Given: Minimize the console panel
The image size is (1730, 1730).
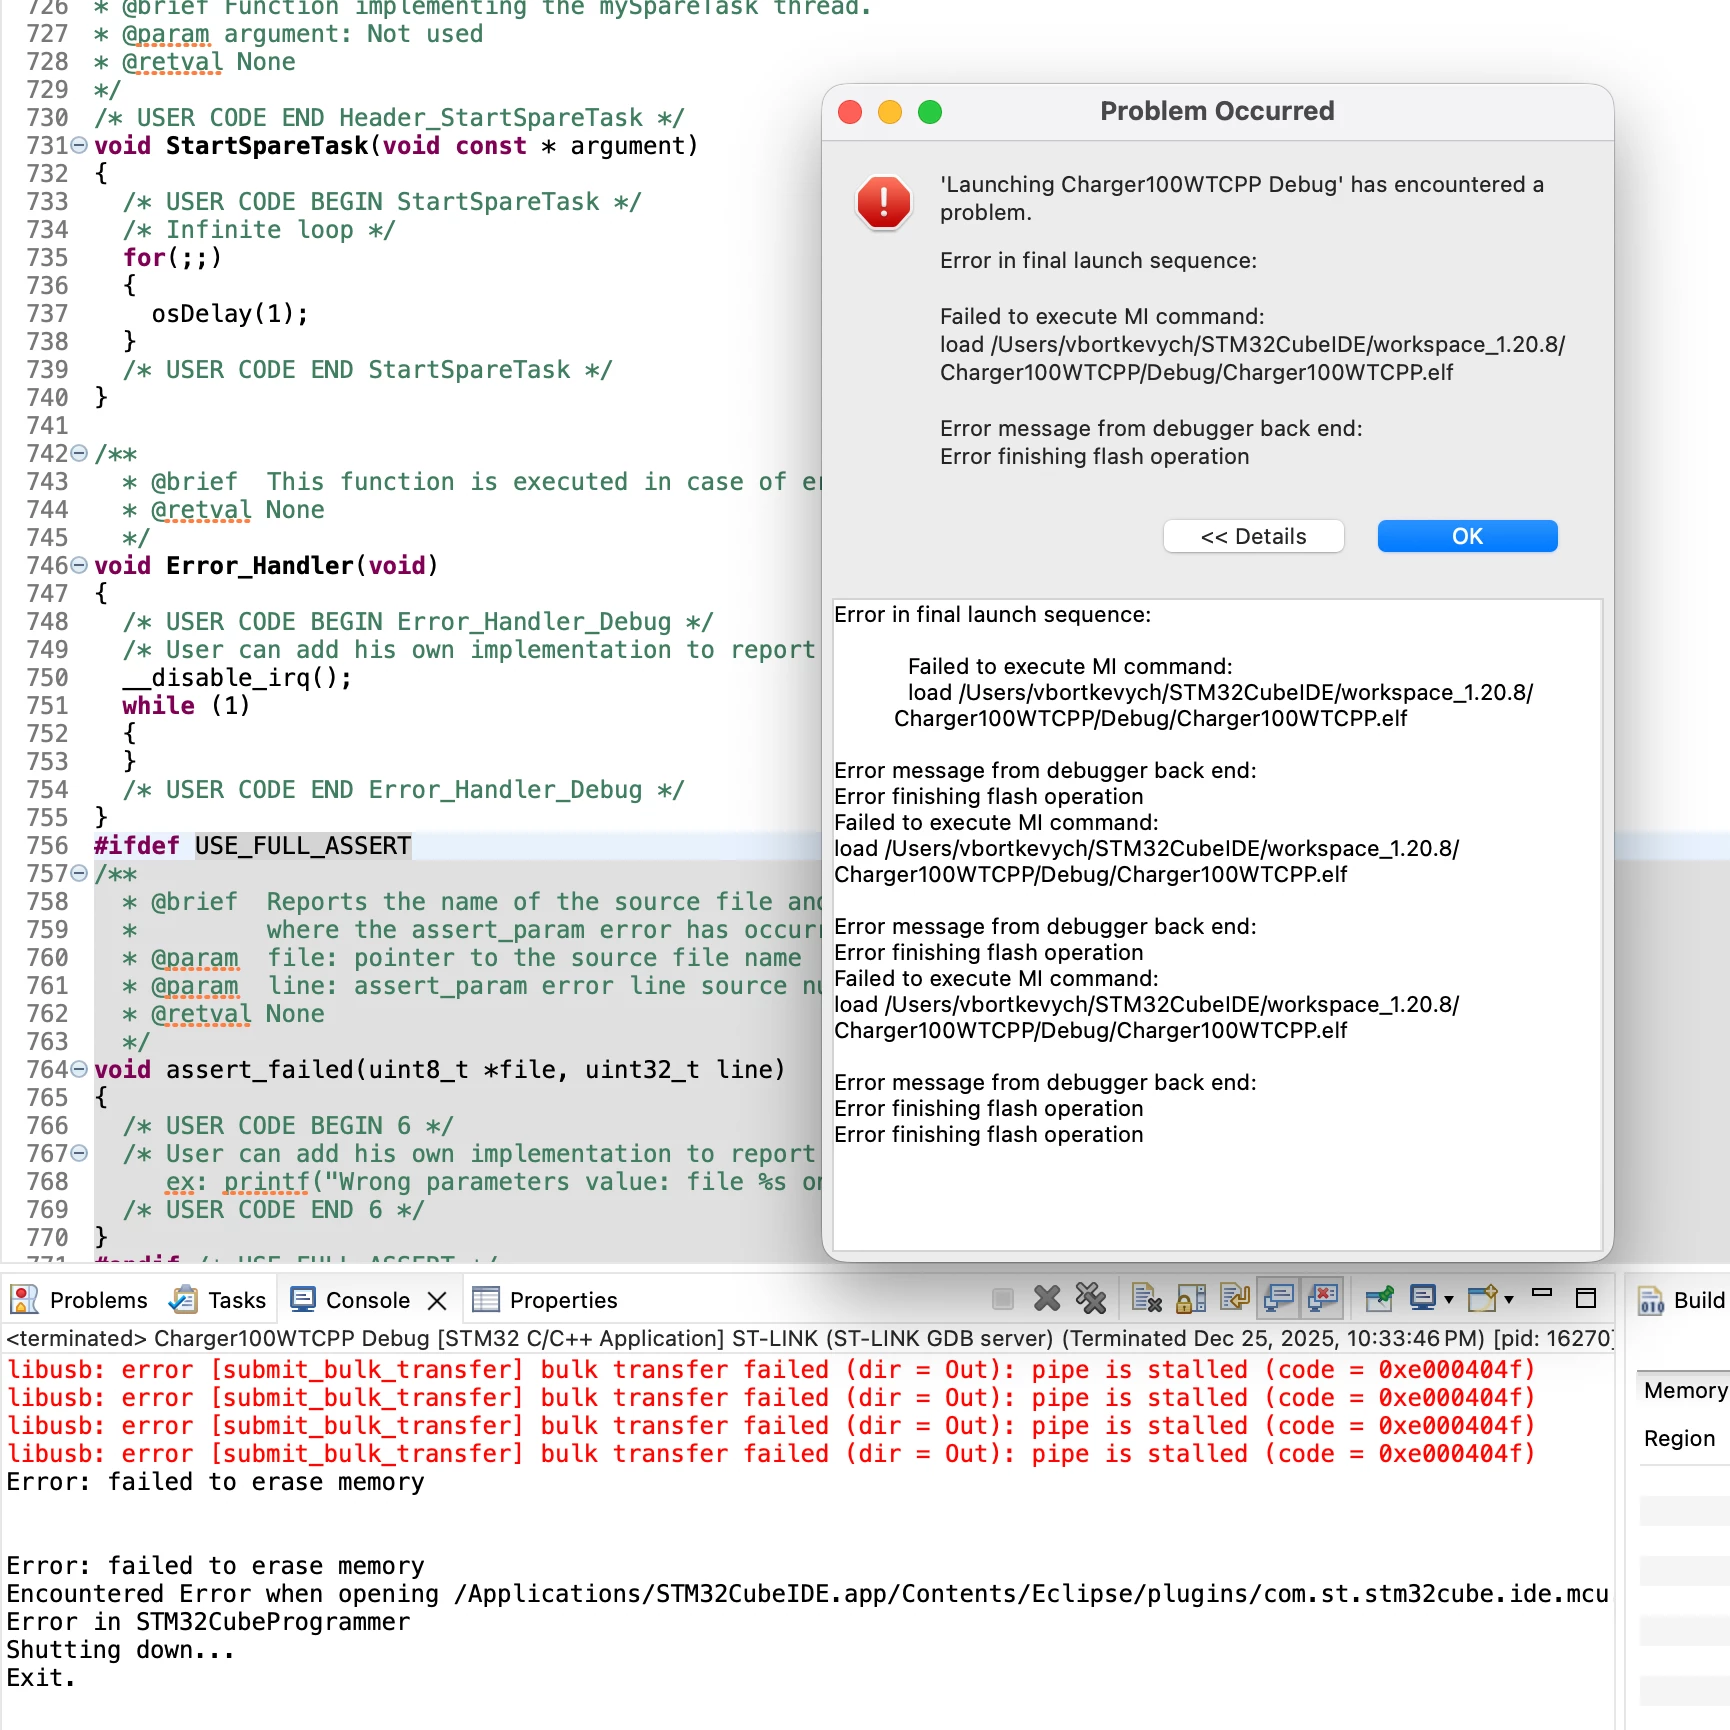Looking at the screenshot, I should pyautogui.click(x=1542, y=1293).
